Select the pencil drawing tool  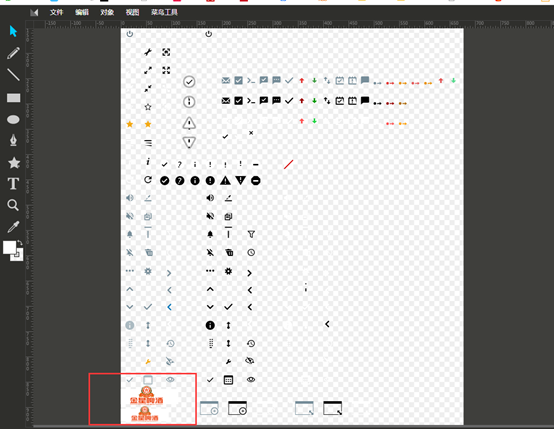[13, 53]
